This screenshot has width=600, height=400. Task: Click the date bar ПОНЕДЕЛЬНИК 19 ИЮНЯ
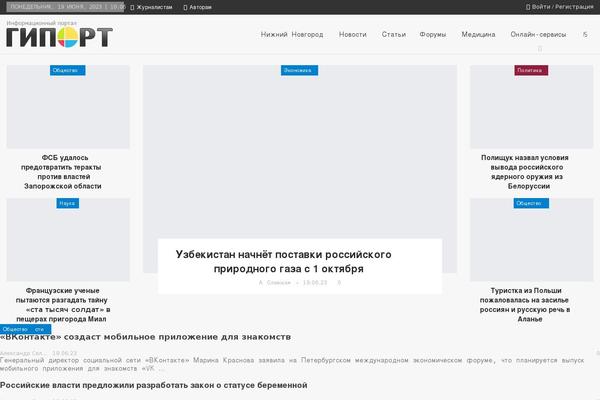[x=65, y=7]
